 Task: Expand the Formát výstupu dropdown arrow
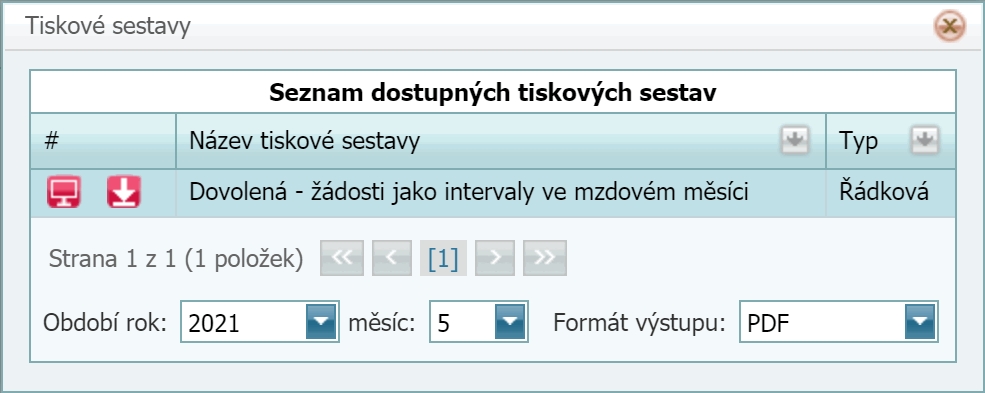tap(920, 323)
